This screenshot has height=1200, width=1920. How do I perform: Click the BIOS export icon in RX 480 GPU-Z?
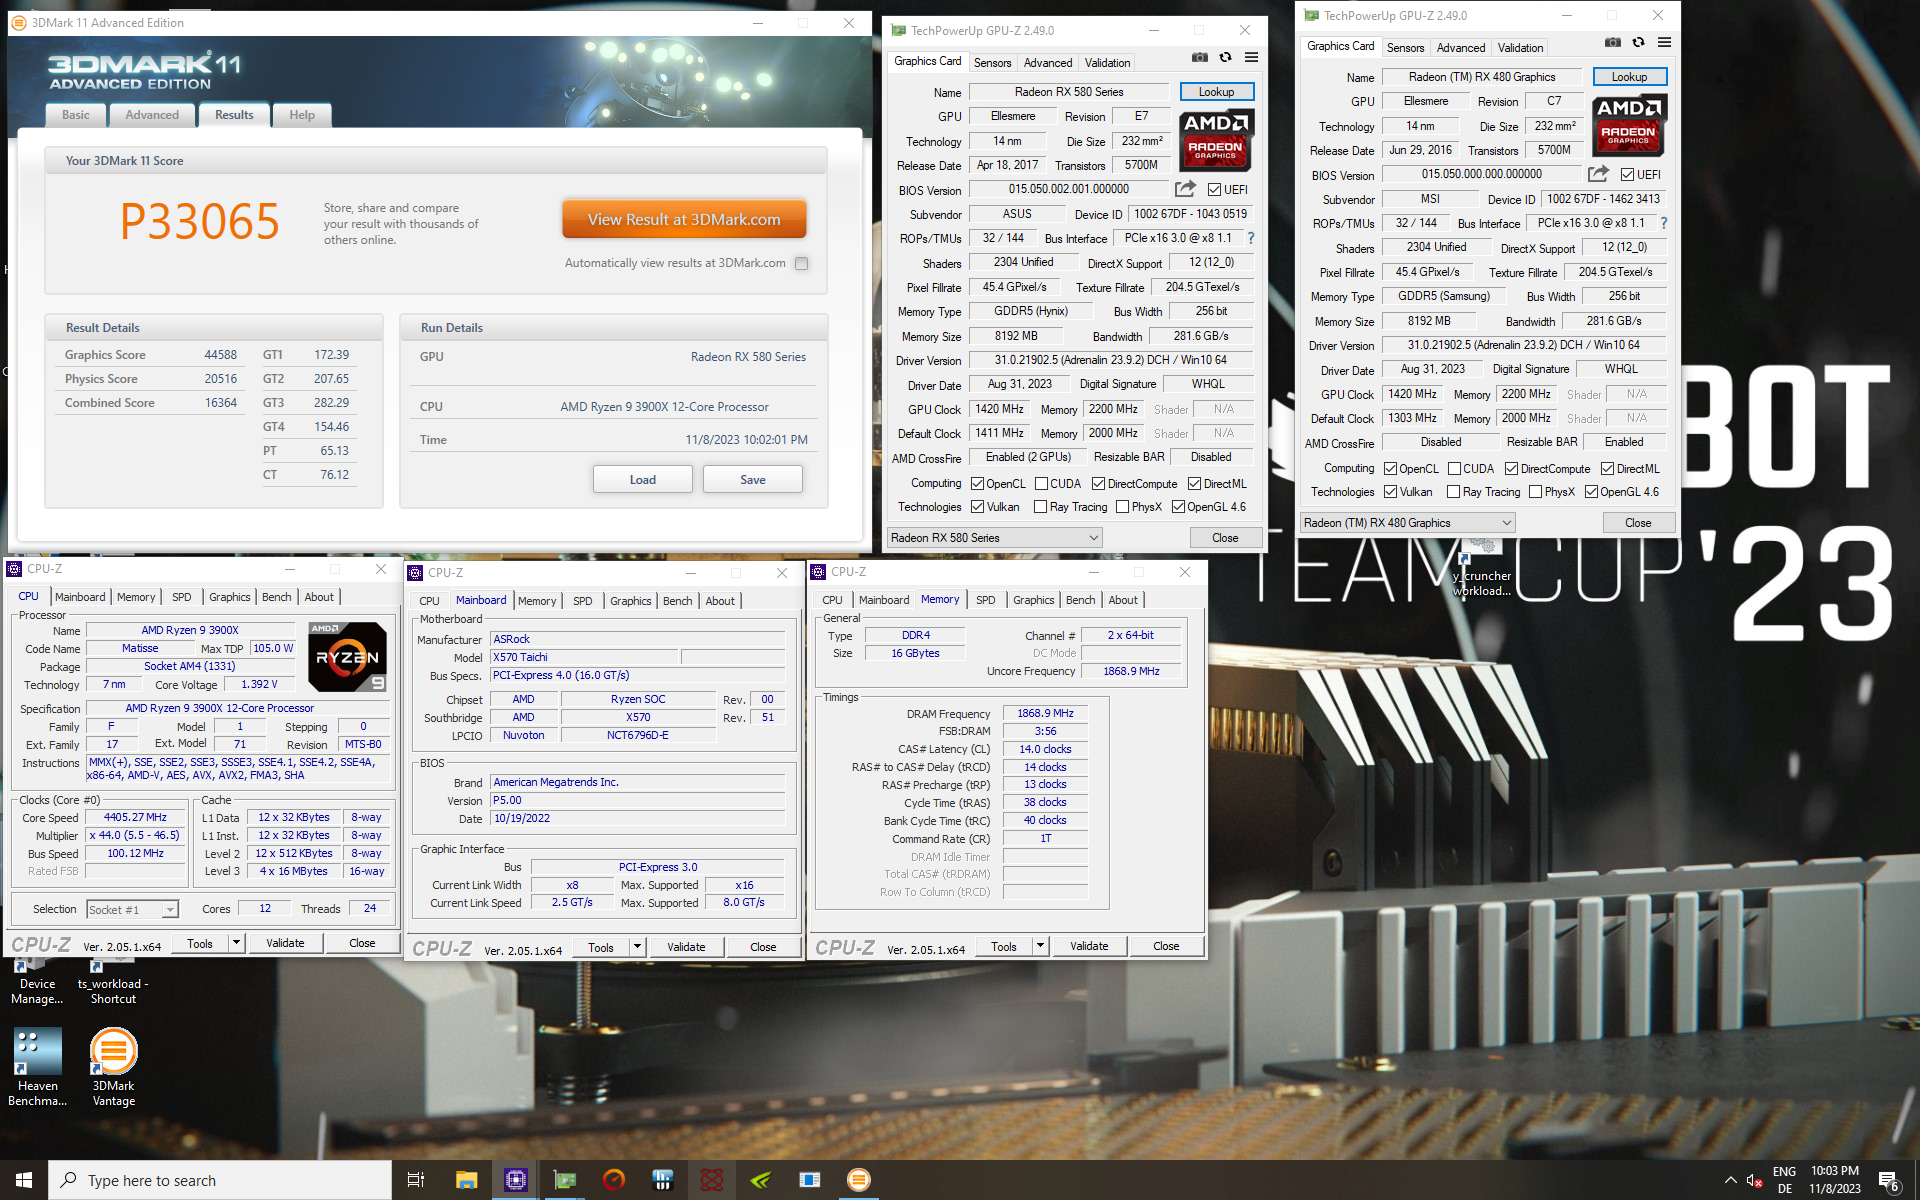coord(1598,174)
